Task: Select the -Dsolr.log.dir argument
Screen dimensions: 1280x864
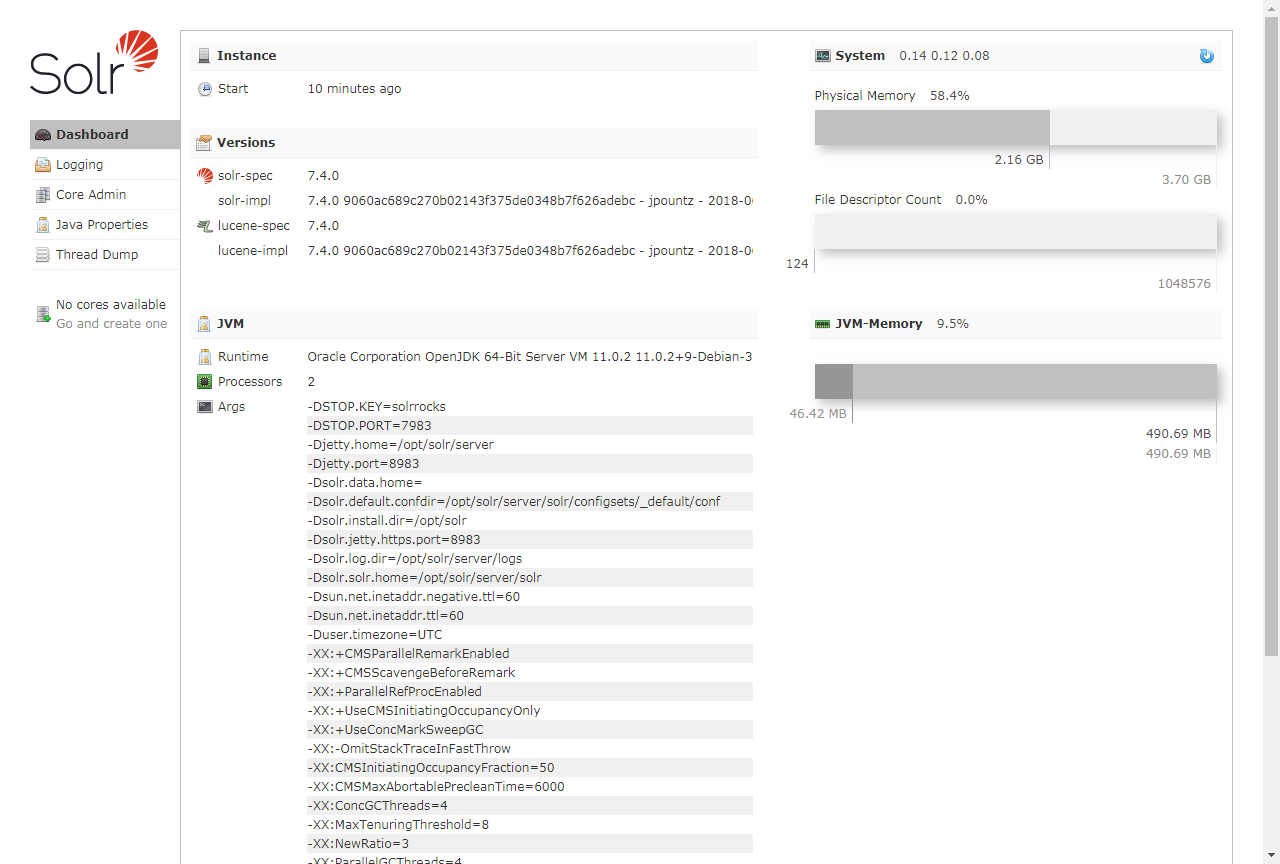Action: click(415, 559)
